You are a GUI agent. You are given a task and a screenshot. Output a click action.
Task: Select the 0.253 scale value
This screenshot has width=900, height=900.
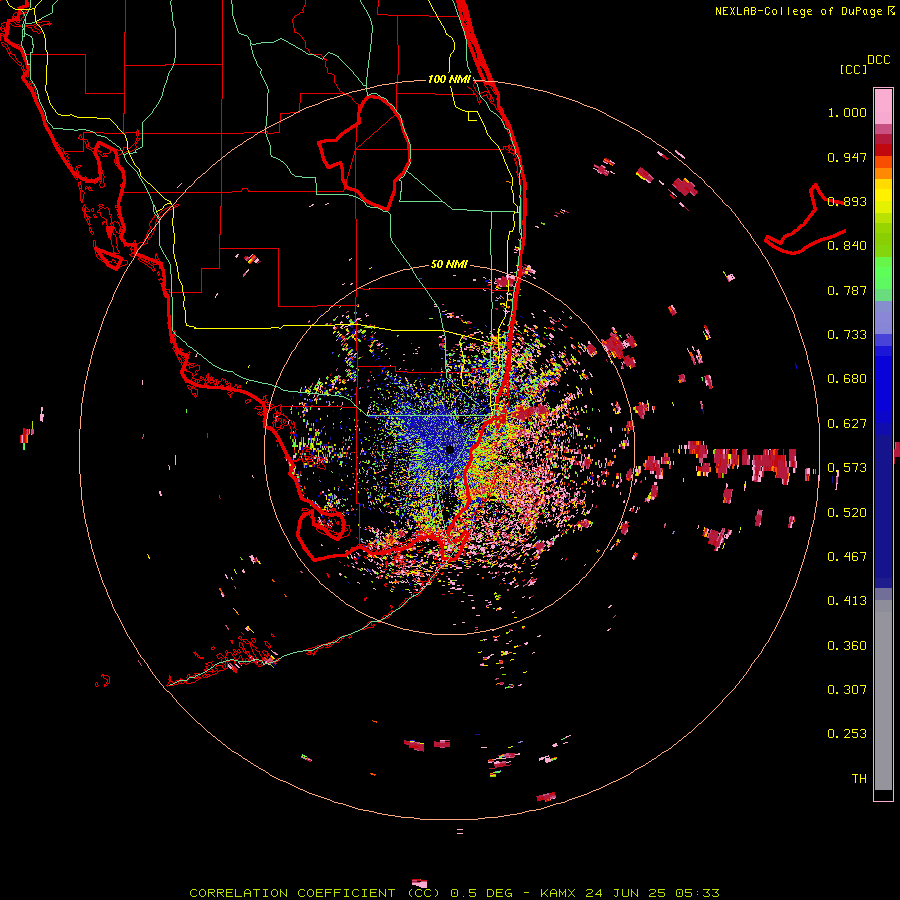[847, 734]
